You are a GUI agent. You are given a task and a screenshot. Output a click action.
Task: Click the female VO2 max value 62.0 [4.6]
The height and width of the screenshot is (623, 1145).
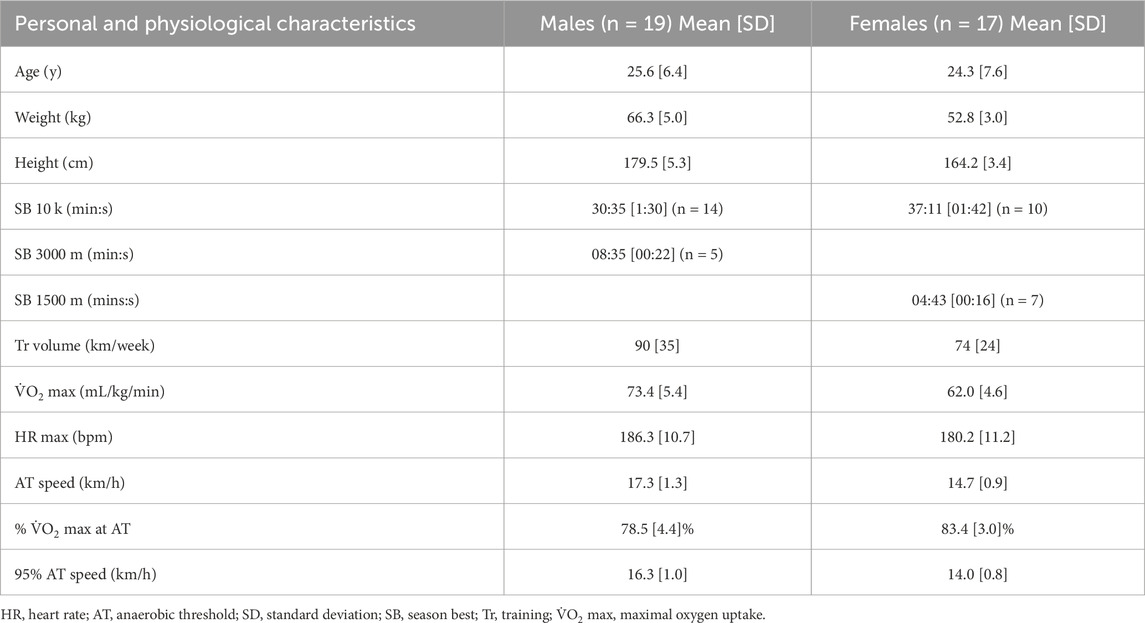[x=977, y=391]
